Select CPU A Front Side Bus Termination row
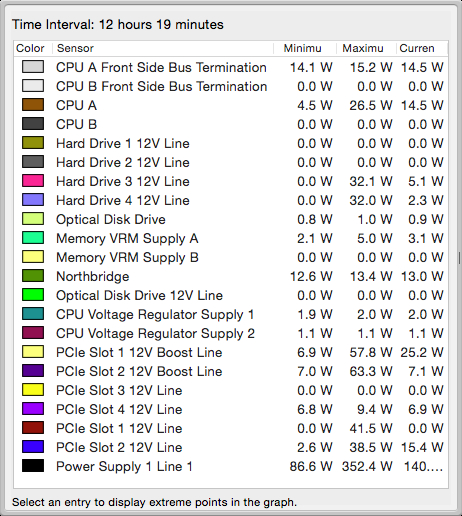Viewport: 462px width, 516px height. coord(231,67)
